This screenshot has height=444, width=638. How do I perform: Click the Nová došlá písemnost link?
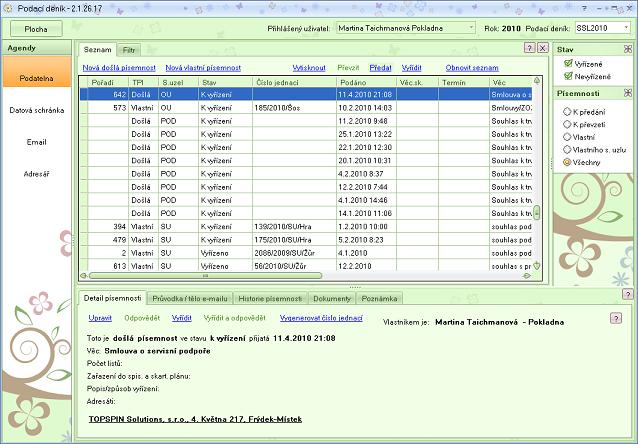click(120, 66)
